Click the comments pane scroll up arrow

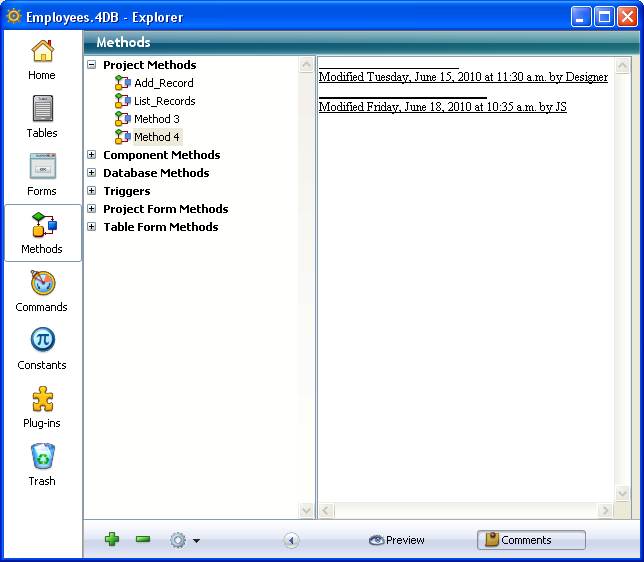622,65
